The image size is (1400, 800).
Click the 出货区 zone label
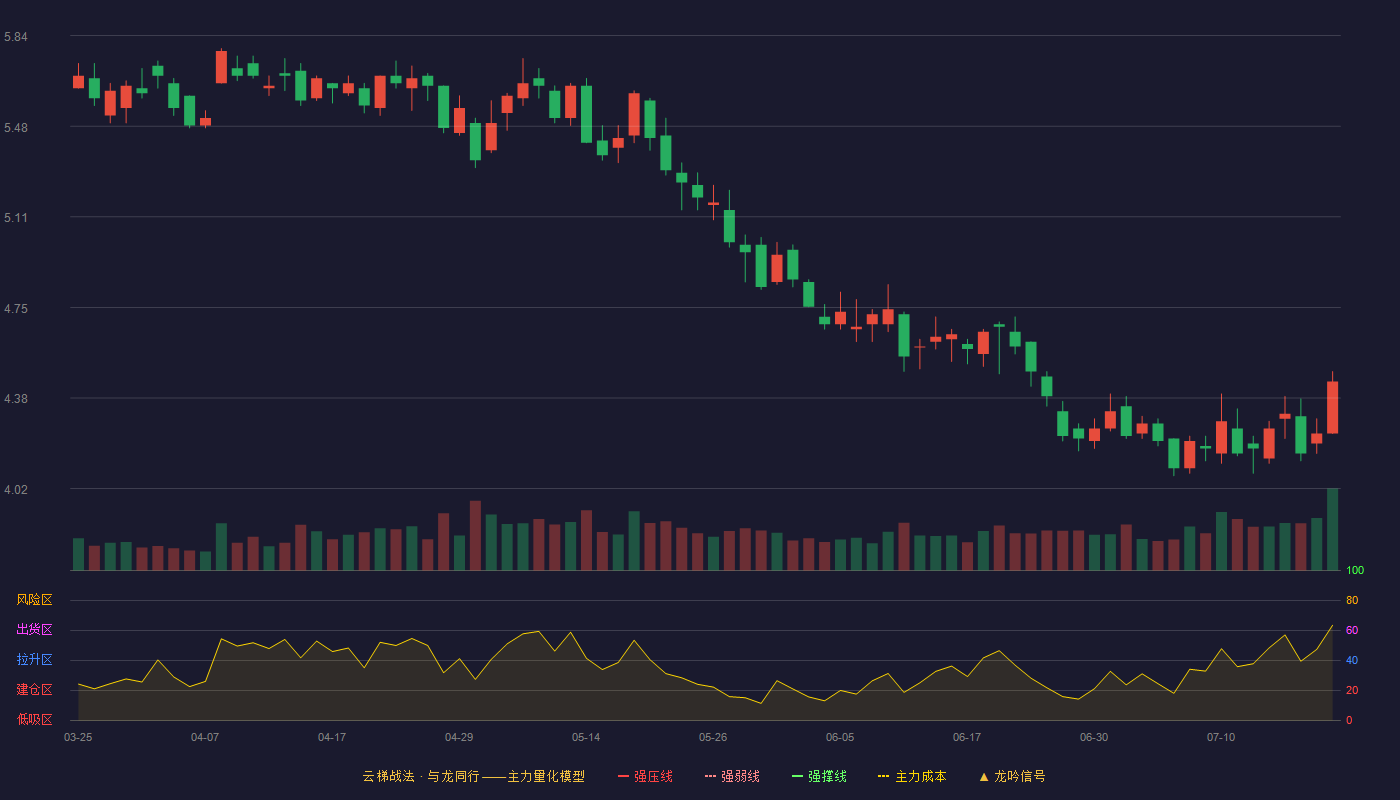coord(34,630)
